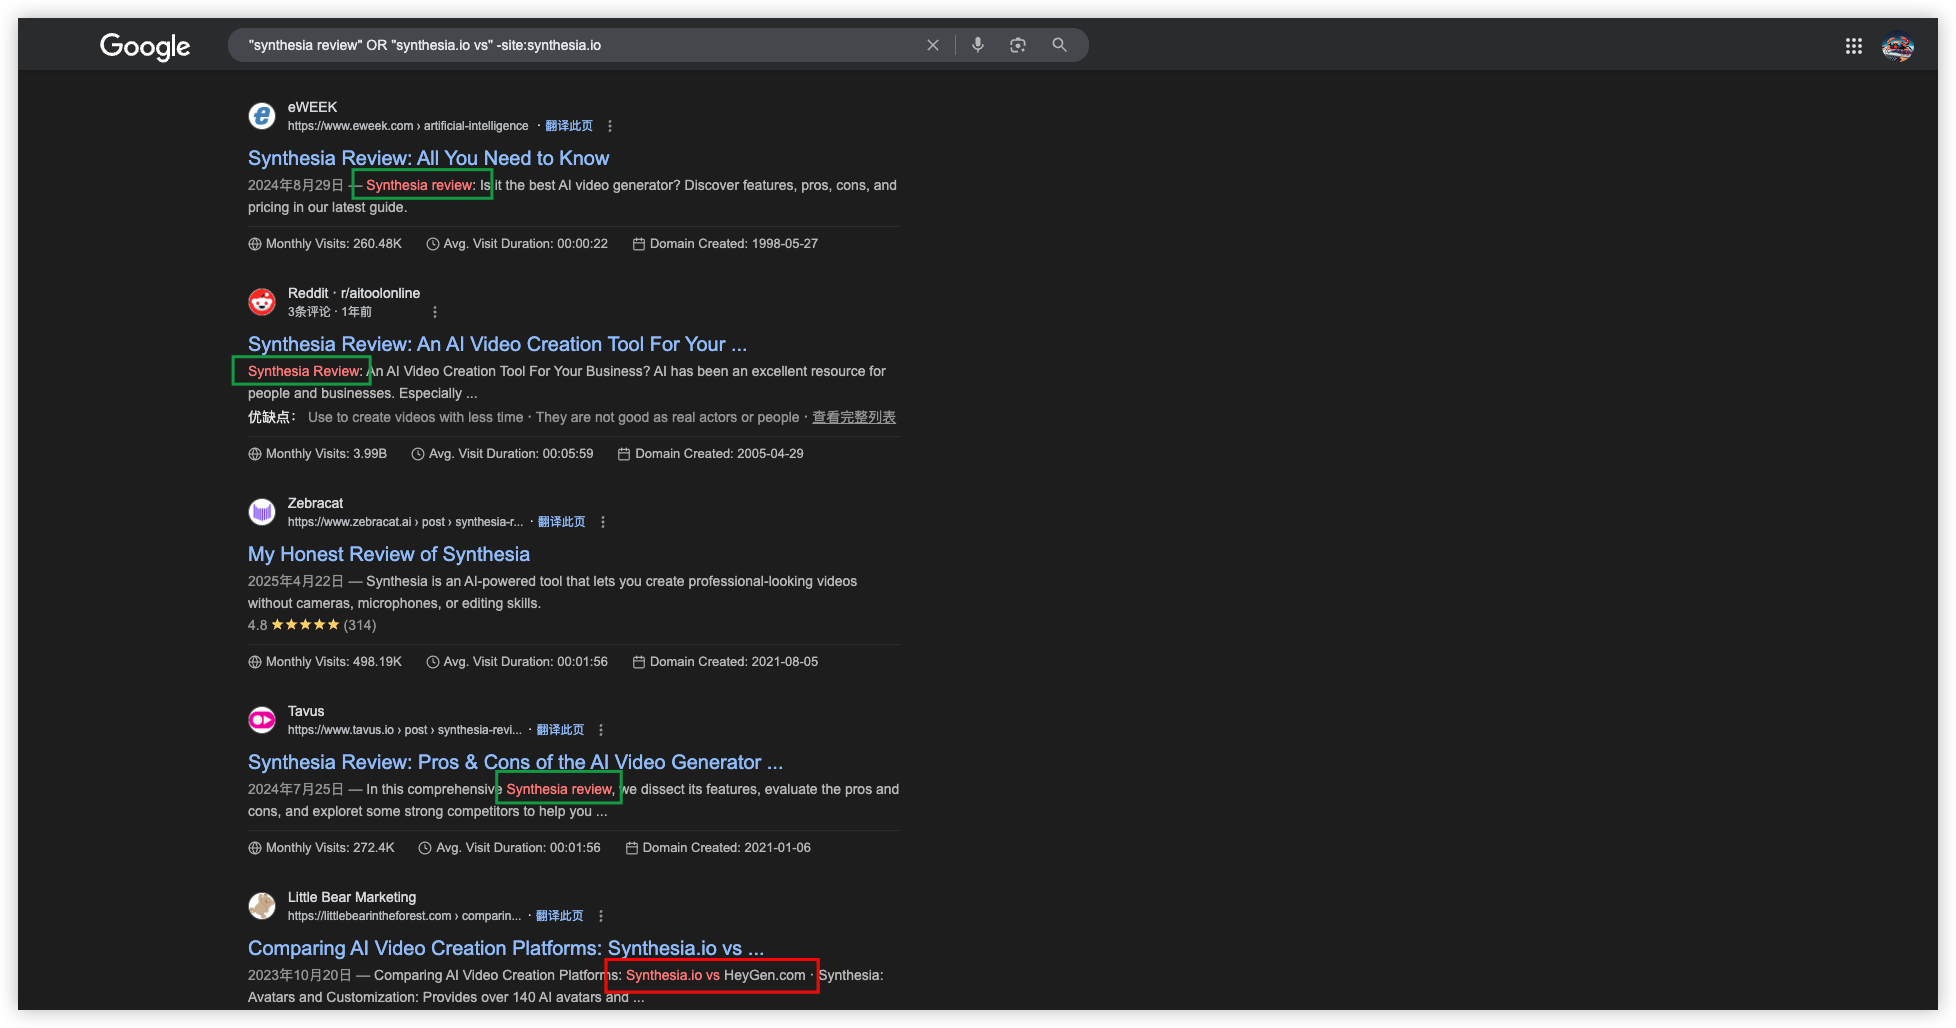Open more options for Little Bear Marketing result
Image resolution: width=1956 pixels, height=1028 pixels.
(x=601, y=916)
